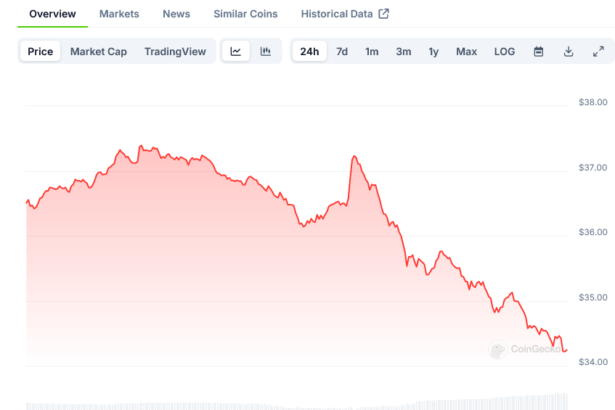Click the download chart data icon
The image size is (615, 410).
click(568, 51)
